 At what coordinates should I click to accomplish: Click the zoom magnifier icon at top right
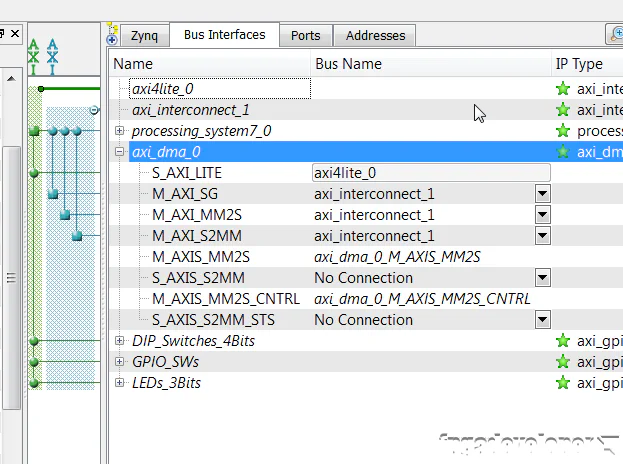(x=614, y=35)
